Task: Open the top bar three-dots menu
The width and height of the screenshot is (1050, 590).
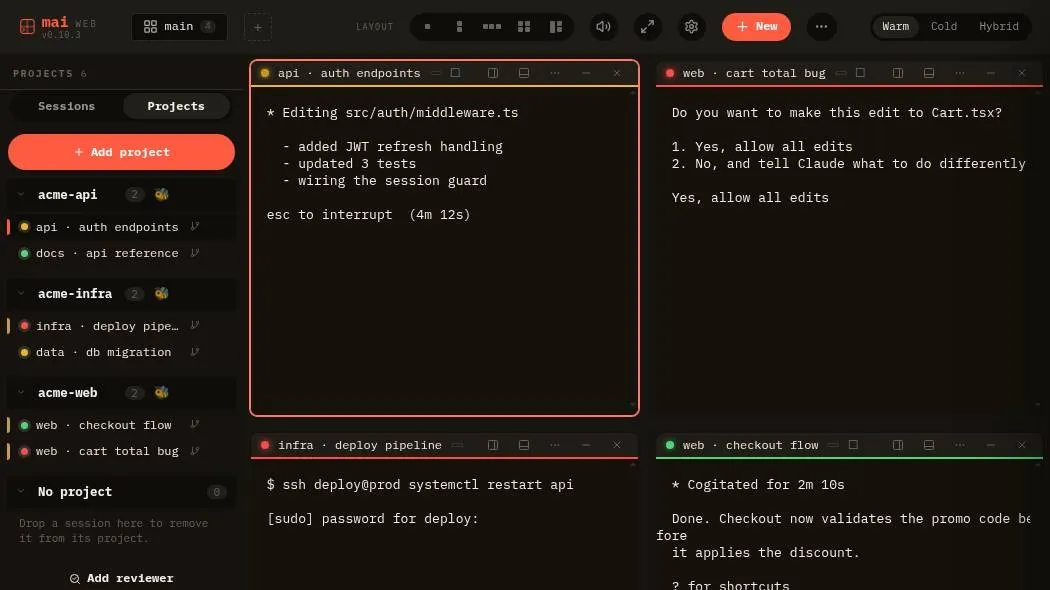Action: (x=822, y=27)
